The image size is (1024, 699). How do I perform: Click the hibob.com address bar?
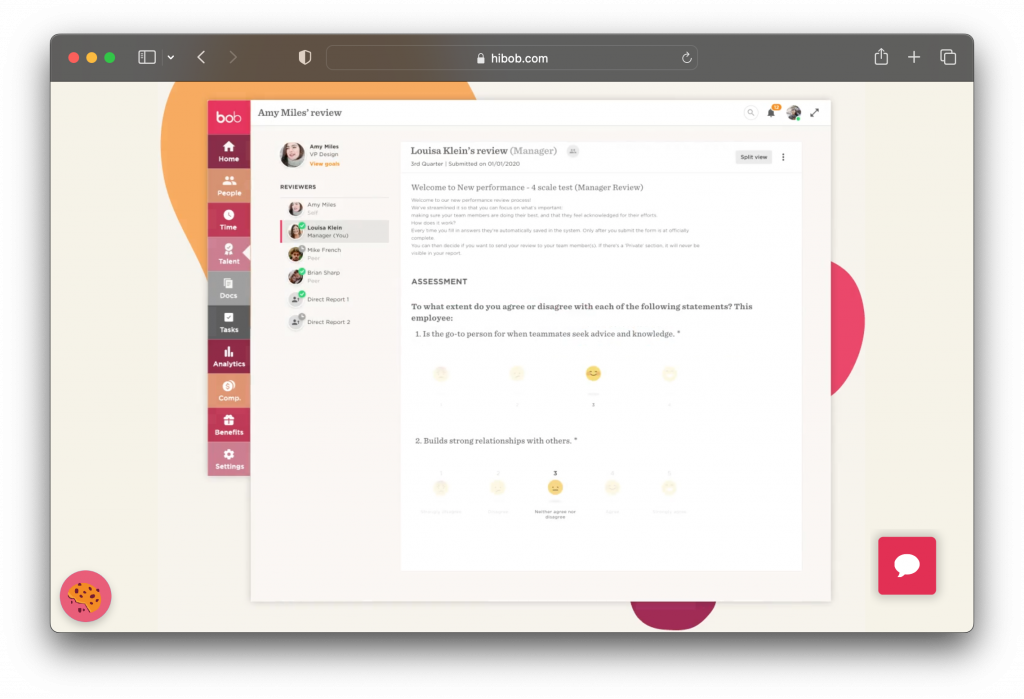(511, 57)
